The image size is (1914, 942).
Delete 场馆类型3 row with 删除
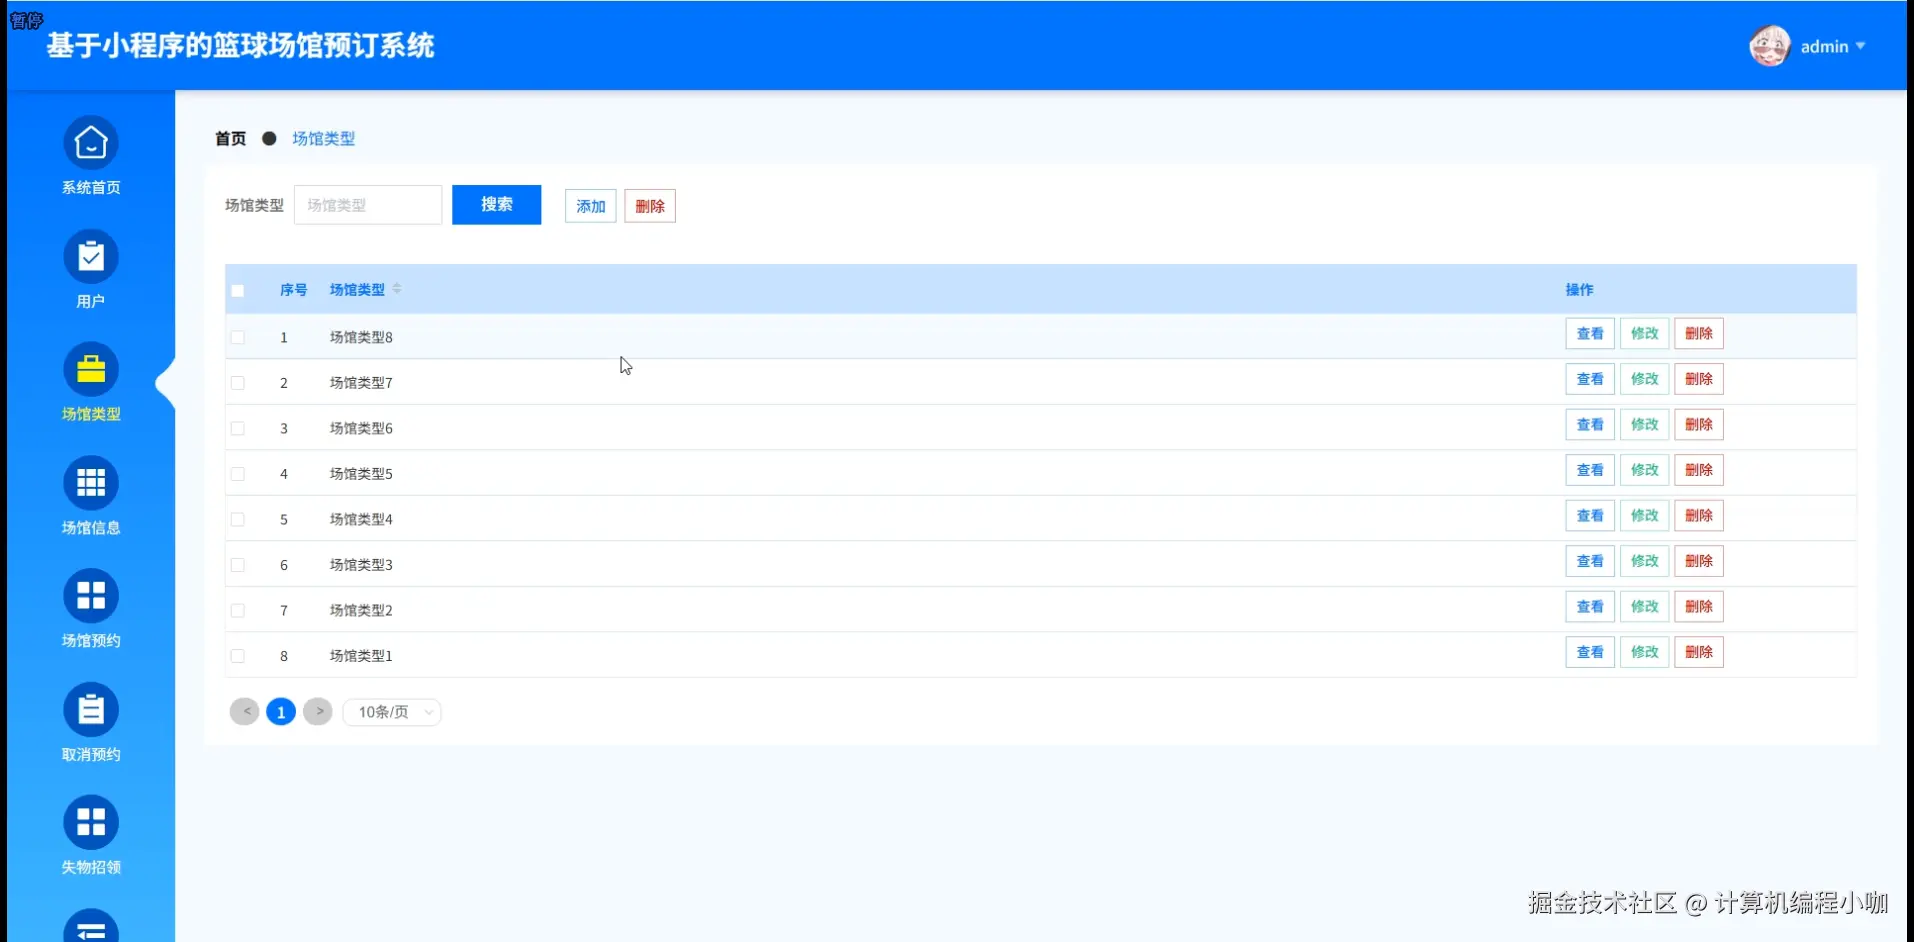[x=1699, y=561]
